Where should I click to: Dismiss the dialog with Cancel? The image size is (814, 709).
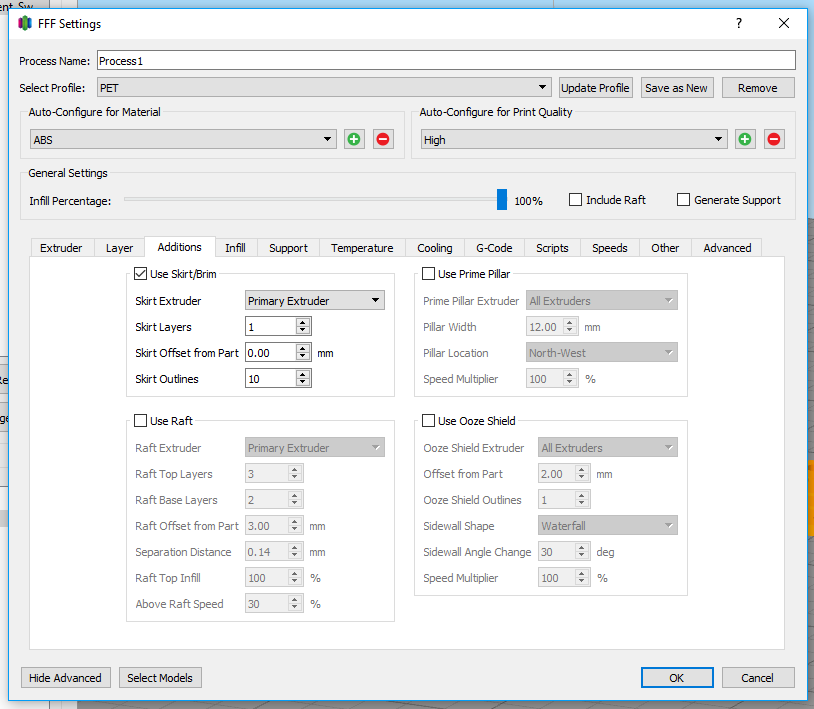(x=758, y=678)
